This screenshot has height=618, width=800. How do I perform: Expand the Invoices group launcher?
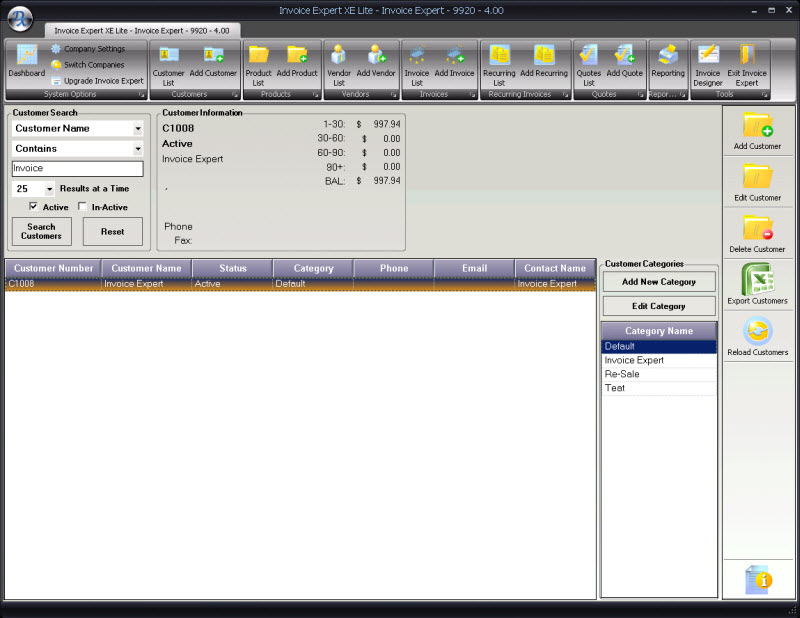pyautogui.click(x=472, y=95)
